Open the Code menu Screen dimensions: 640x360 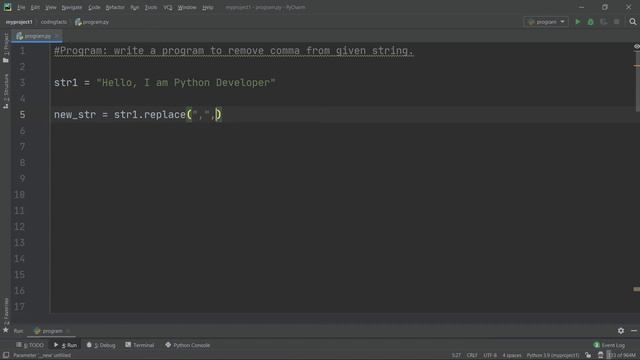(94, 7)
